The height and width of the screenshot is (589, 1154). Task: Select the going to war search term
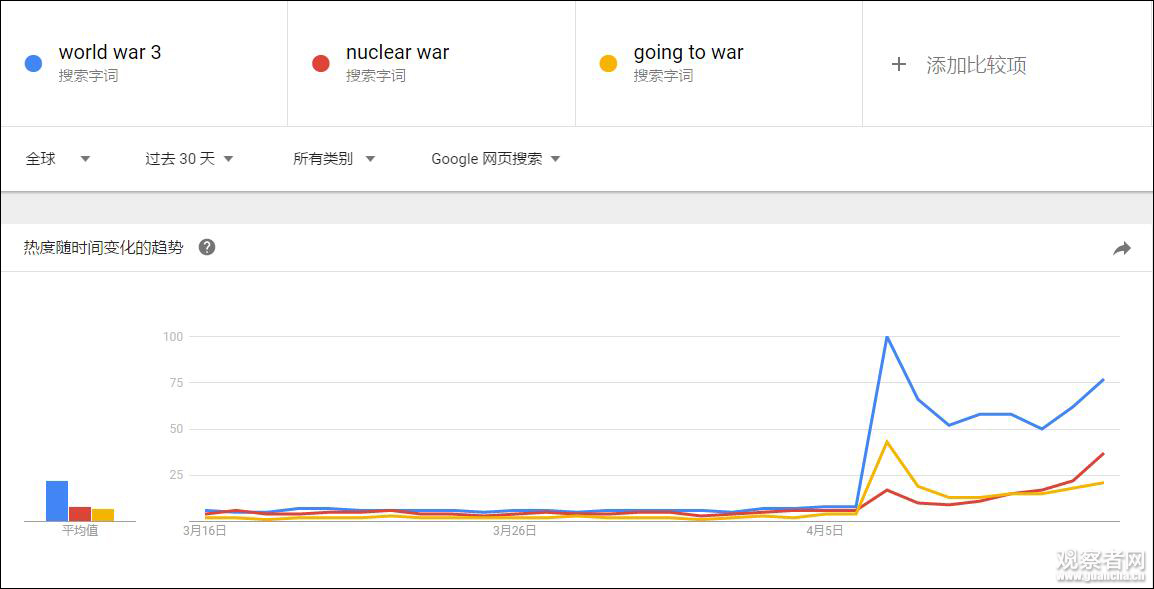pyautogui.click(x=688, y=53)
